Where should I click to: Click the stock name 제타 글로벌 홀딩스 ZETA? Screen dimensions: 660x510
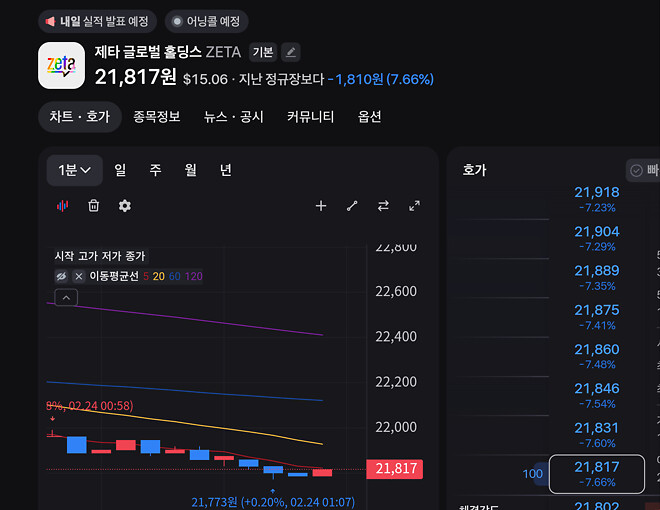[x=168, y=52]
